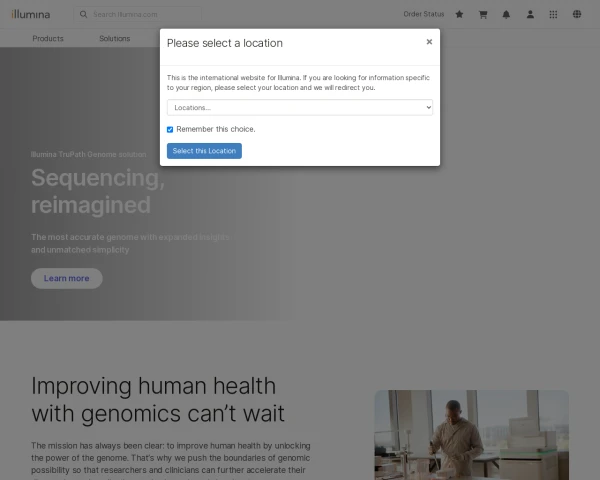Click Please select a location title
600x480 pixels.
pyautogui.click(x=225, y=43)
